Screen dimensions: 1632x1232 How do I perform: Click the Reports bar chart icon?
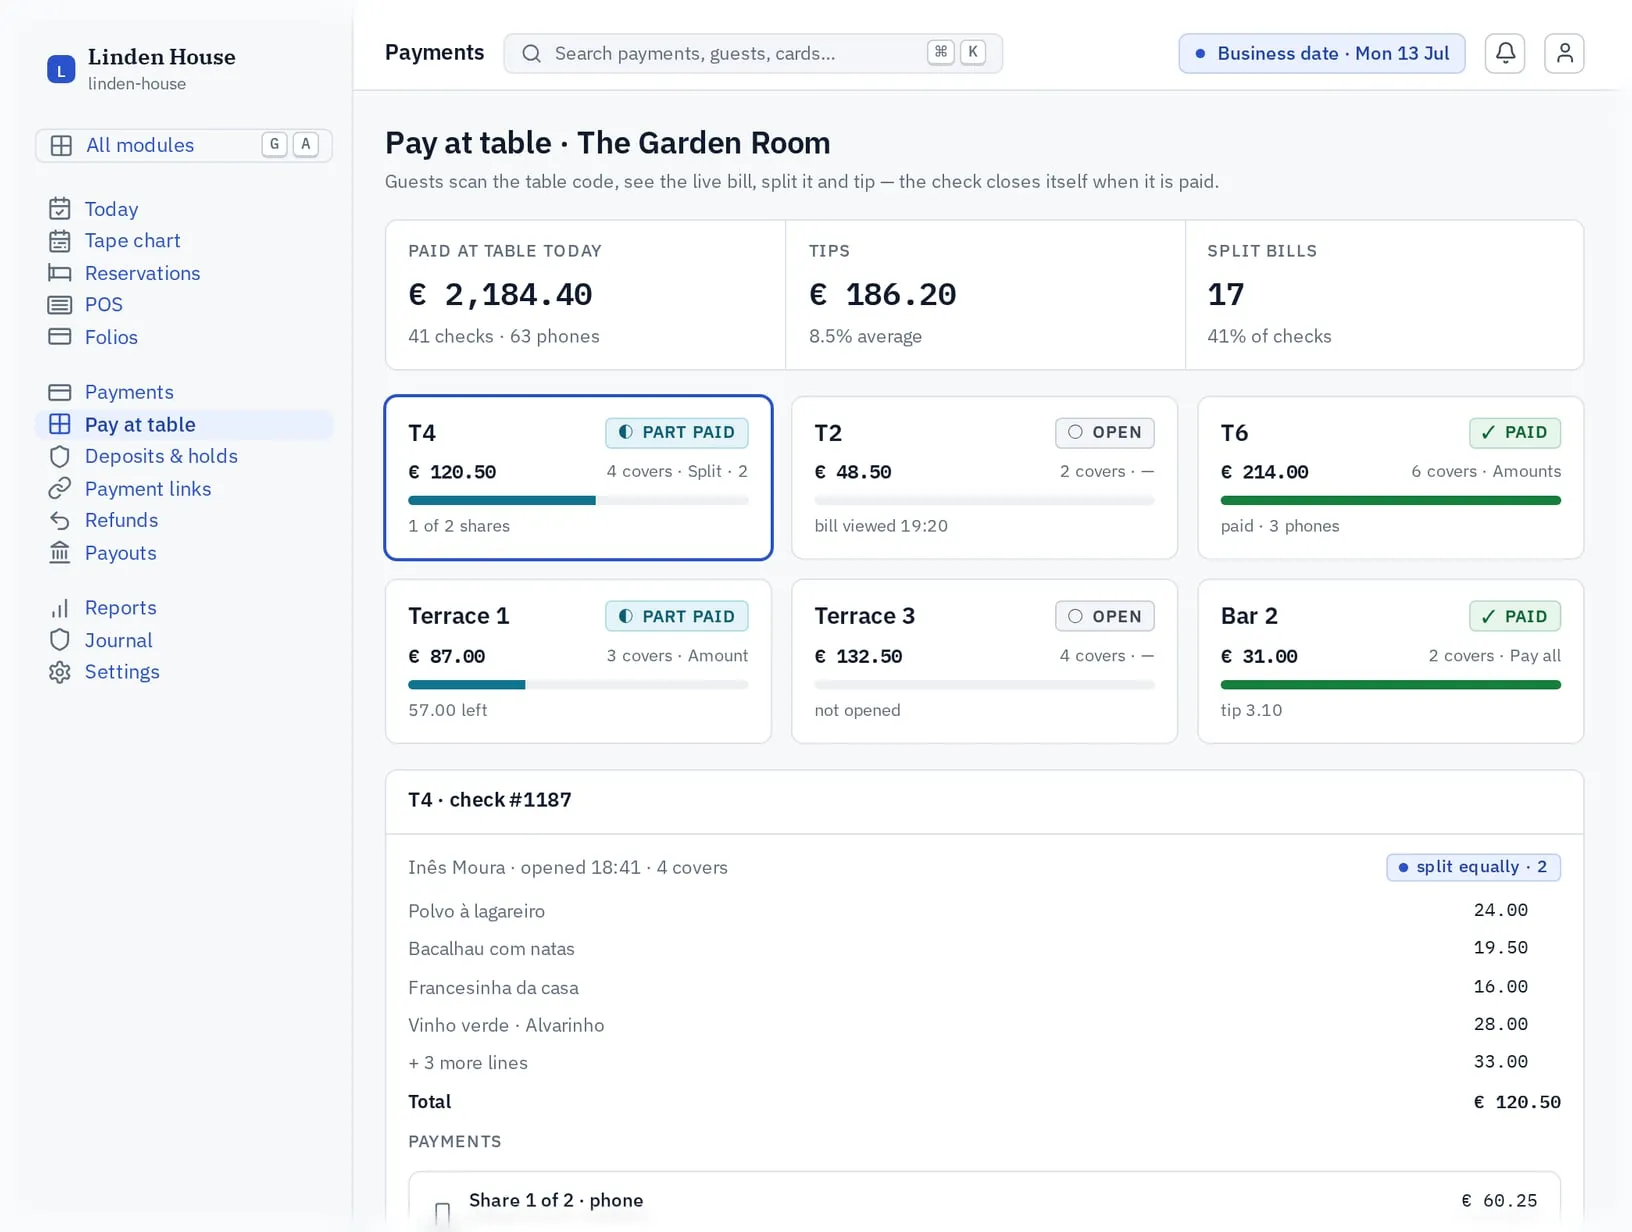(60, 608)
